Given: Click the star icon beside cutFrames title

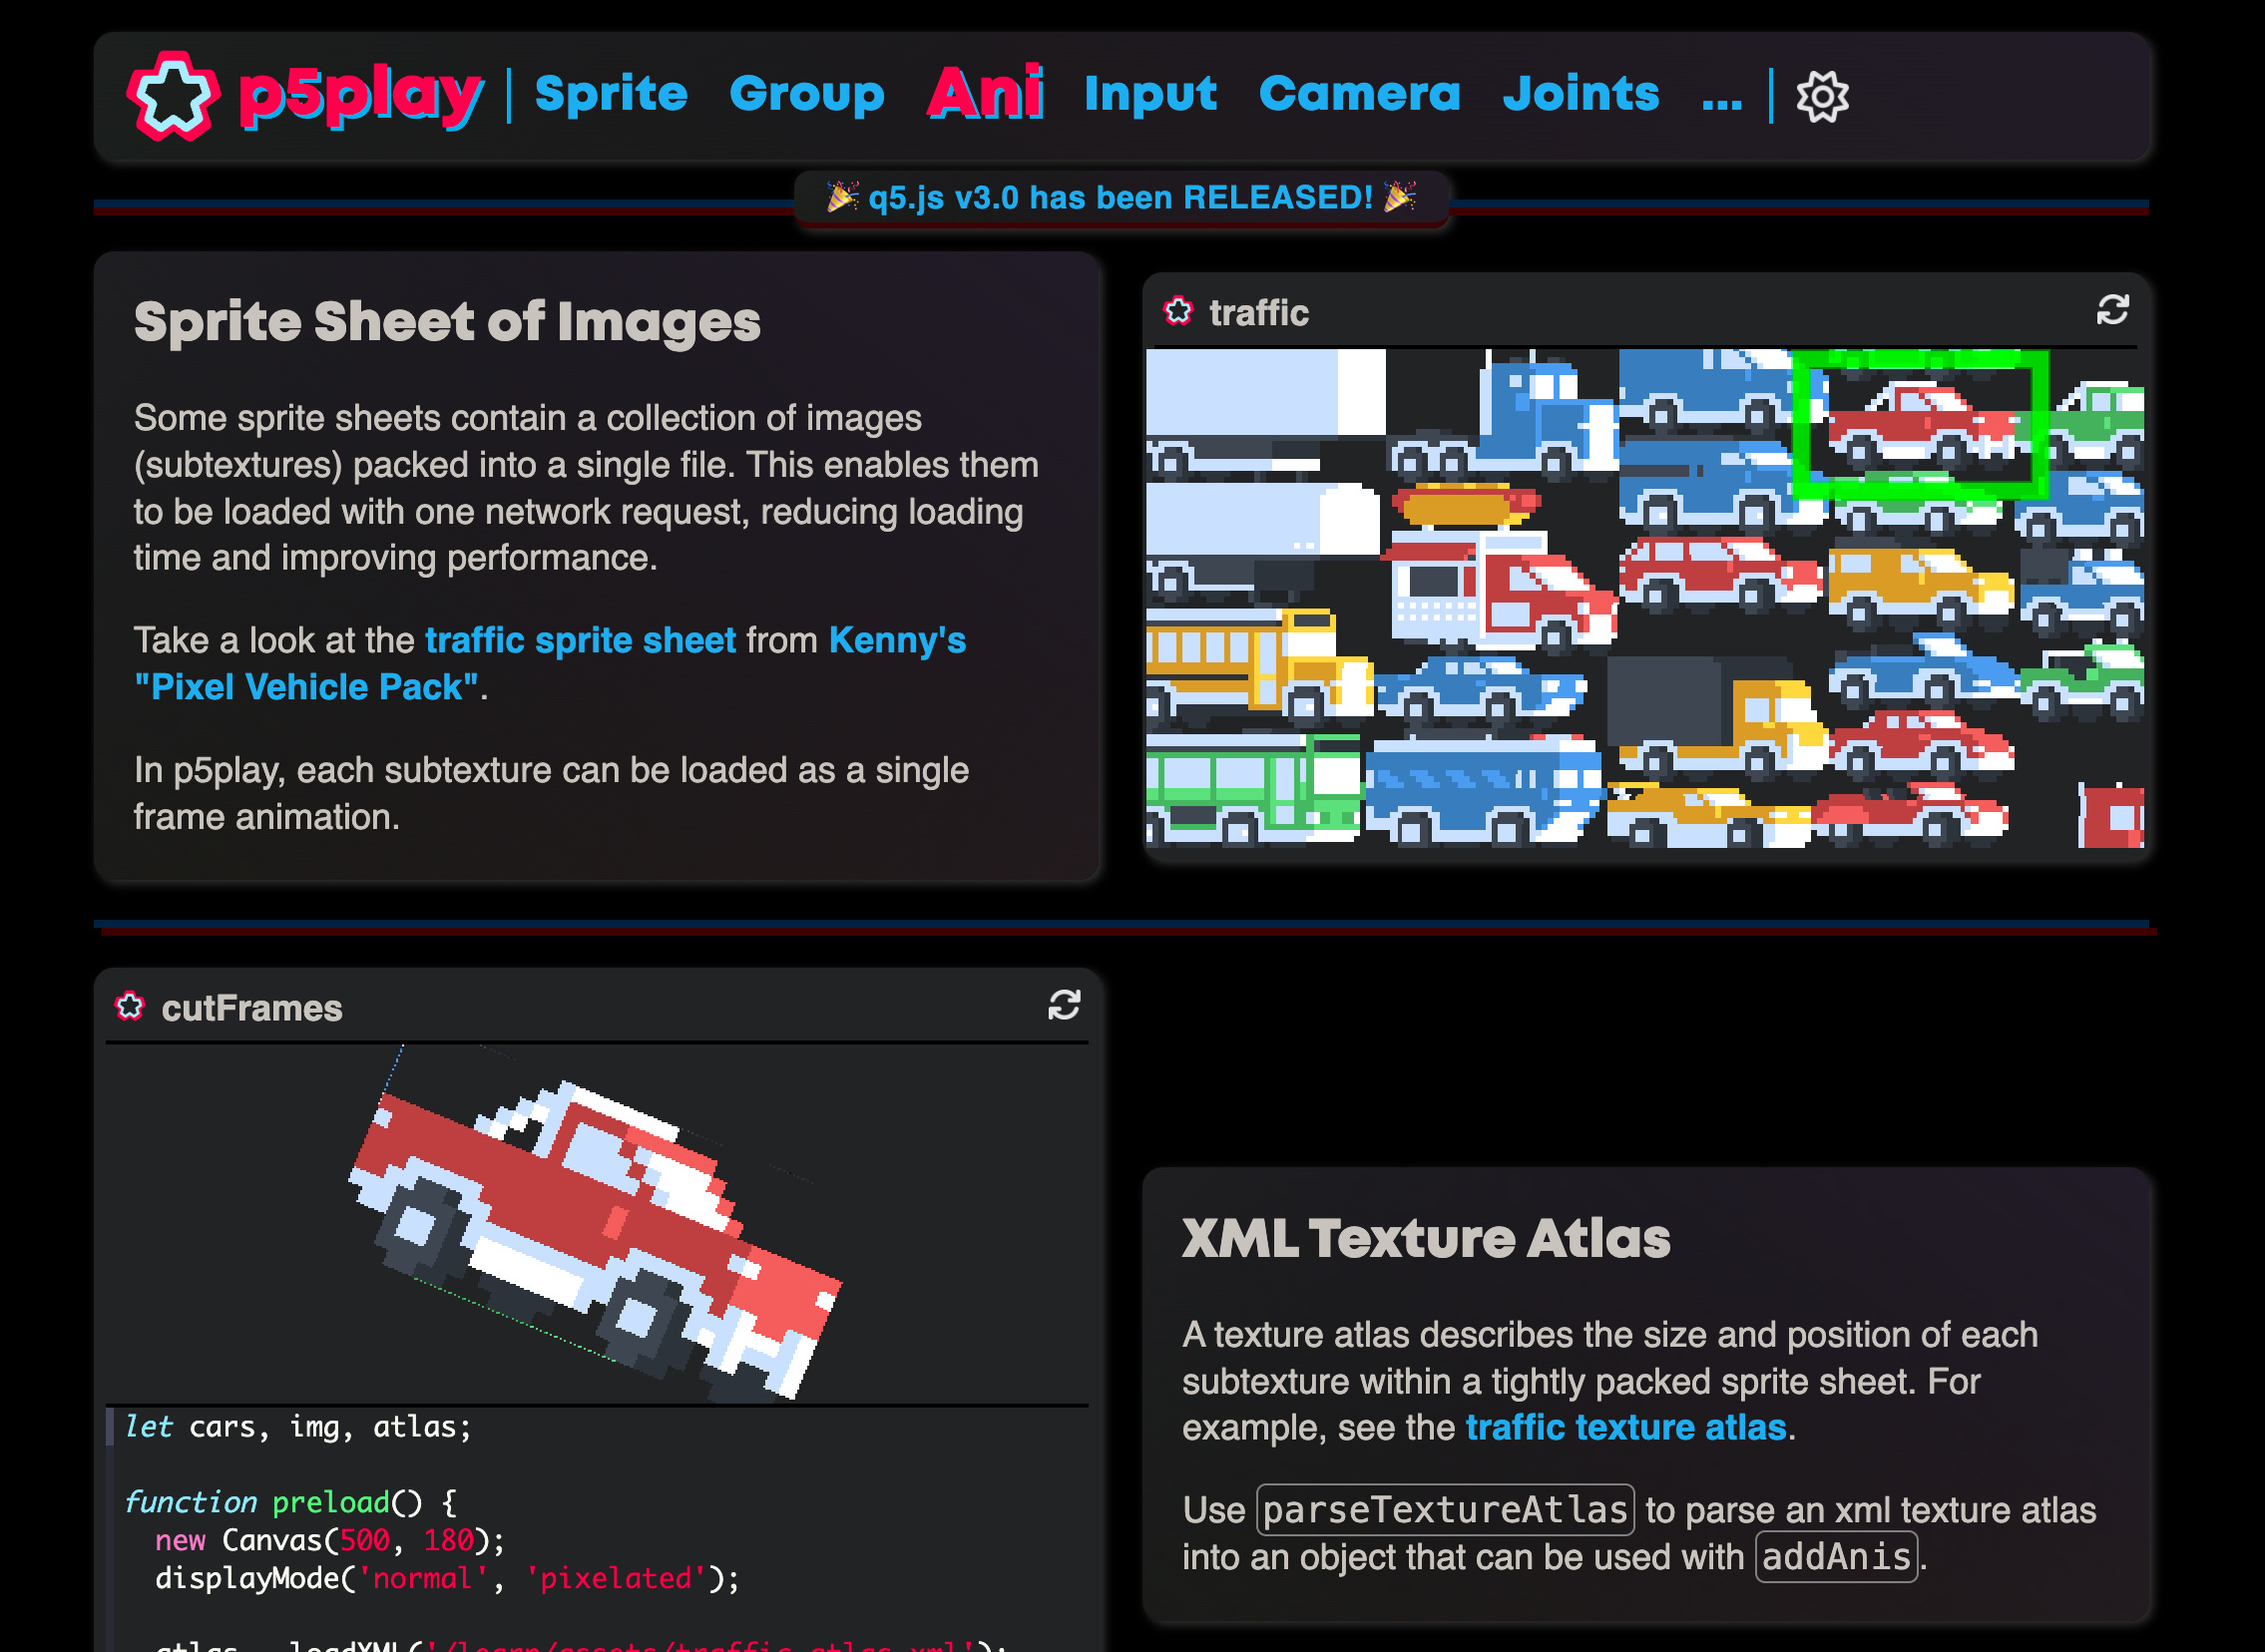Looking at the screenshot, I should tap(130, 1006).
